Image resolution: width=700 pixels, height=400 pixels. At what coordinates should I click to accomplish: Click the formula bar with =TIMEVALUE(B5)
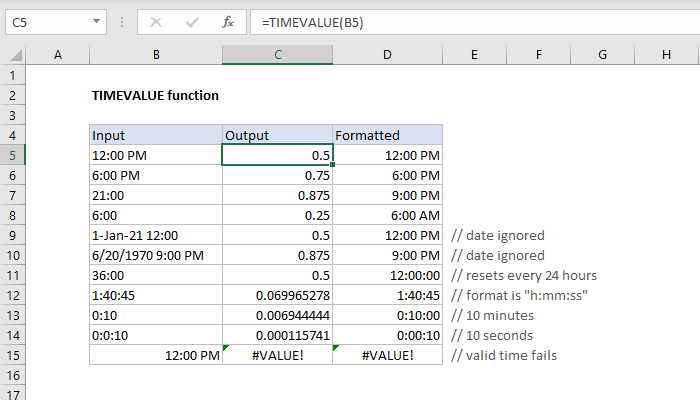click(x=475, y=22)
